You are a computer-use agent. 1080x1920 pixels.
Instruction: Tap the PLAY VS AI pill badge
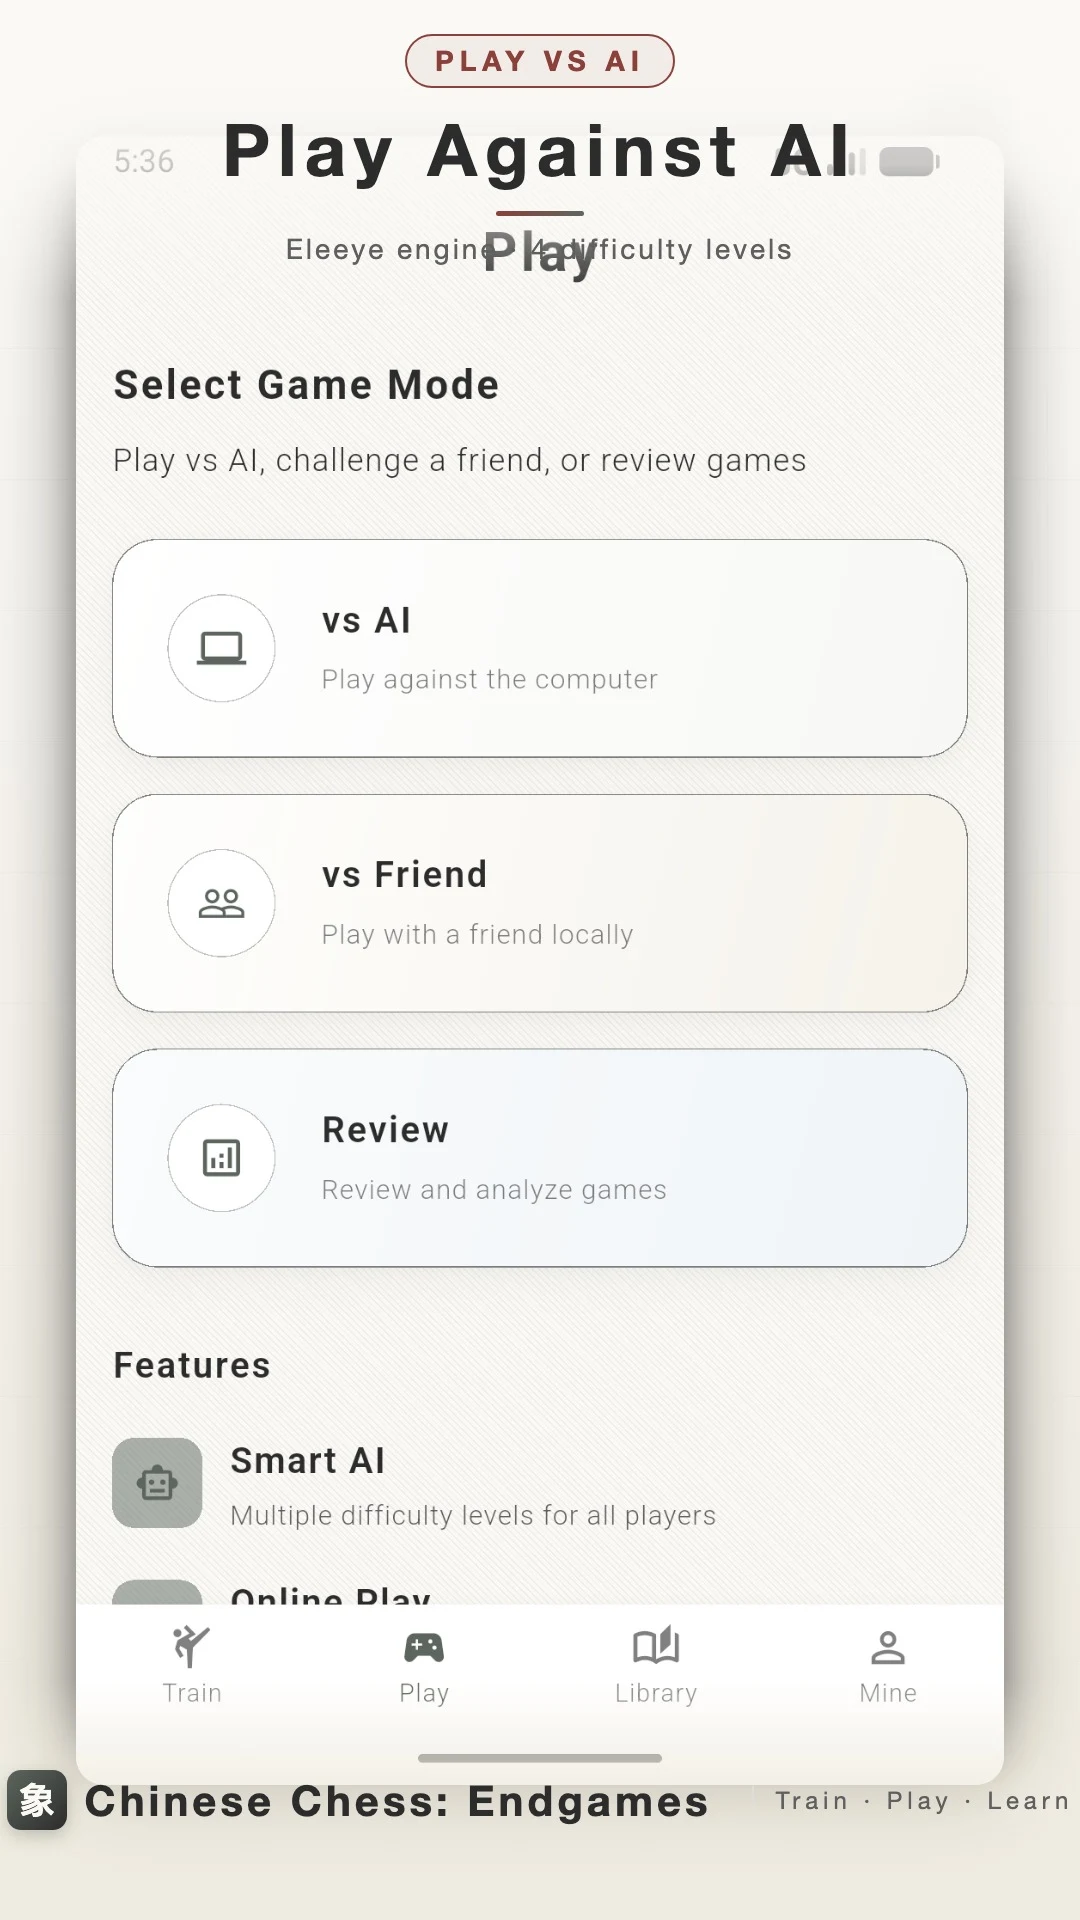pyautogui.click(x=540, y=61)
